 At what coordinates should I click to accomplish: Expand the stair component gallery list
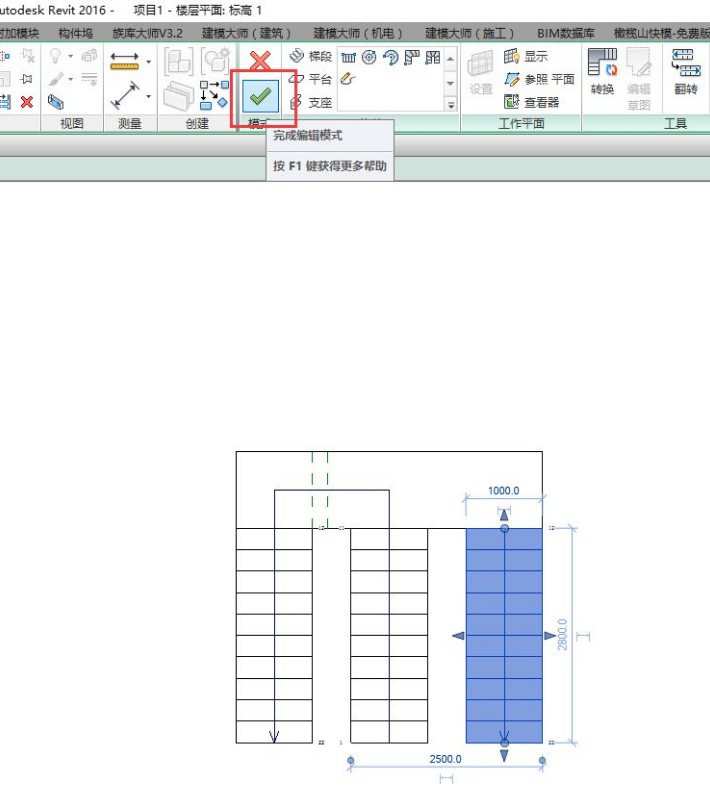(450, 103)
